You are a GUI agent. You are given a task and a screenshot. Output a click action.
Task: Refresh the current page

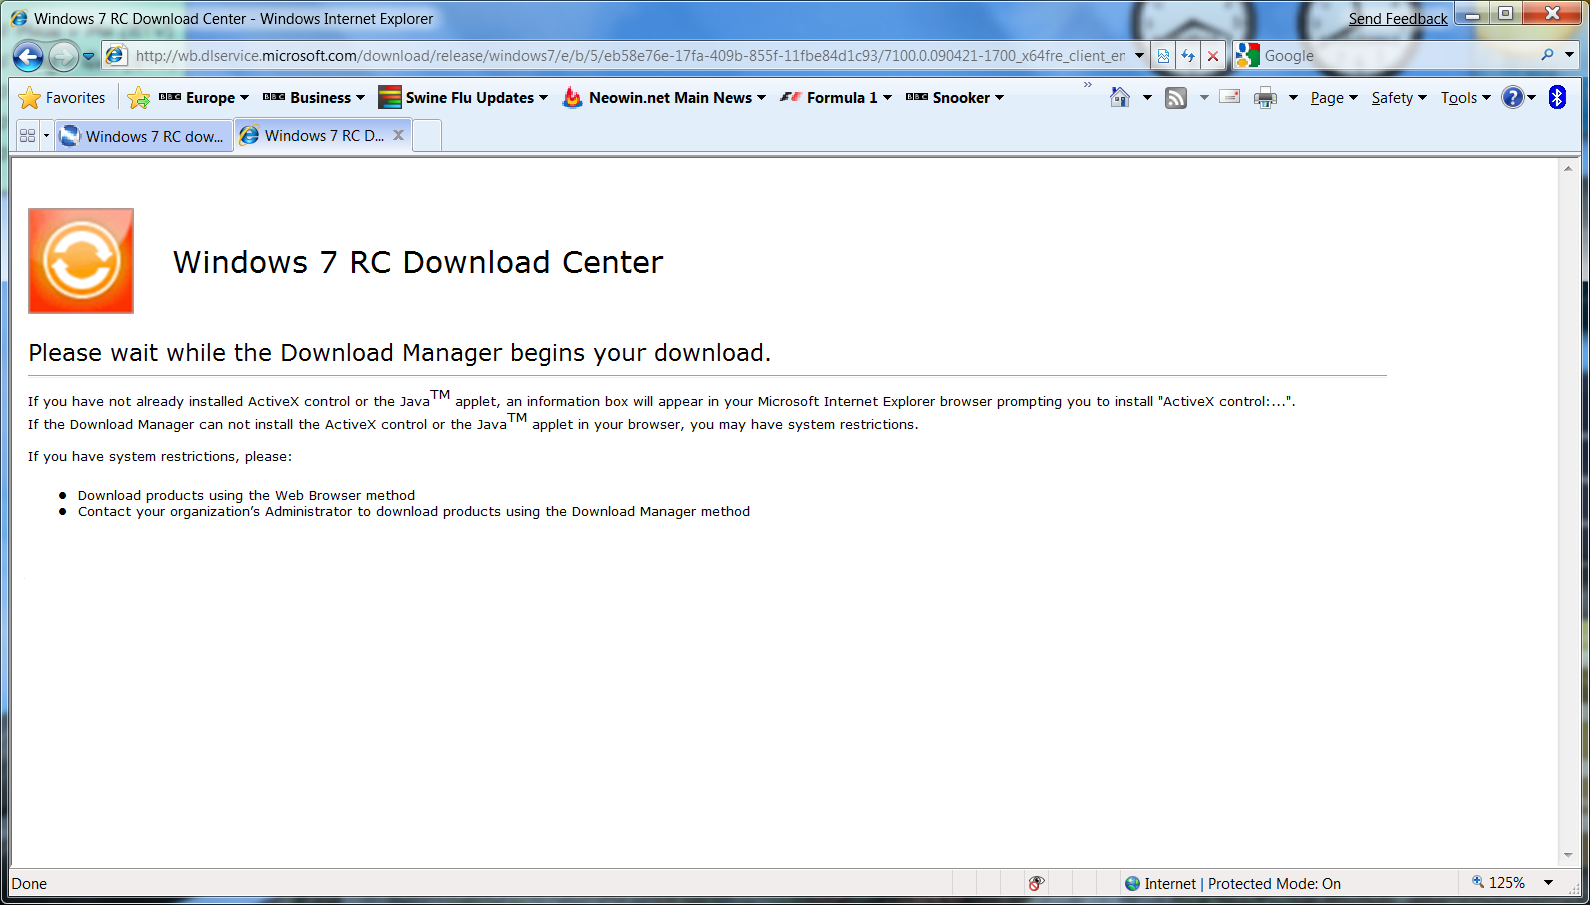1188,56
